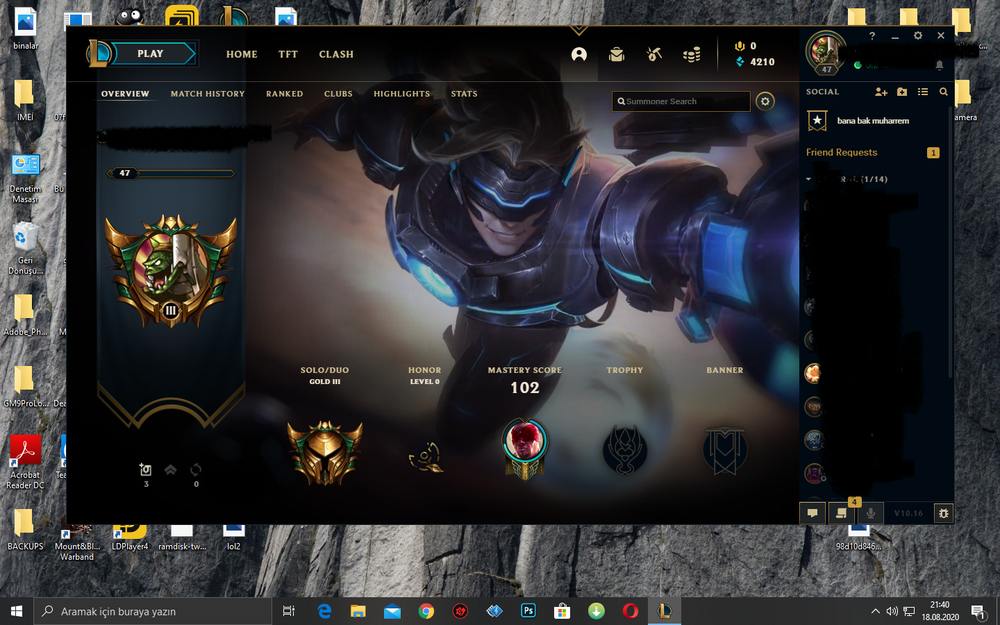Switch to the MATCH HISTORY tab

(207, 94)
